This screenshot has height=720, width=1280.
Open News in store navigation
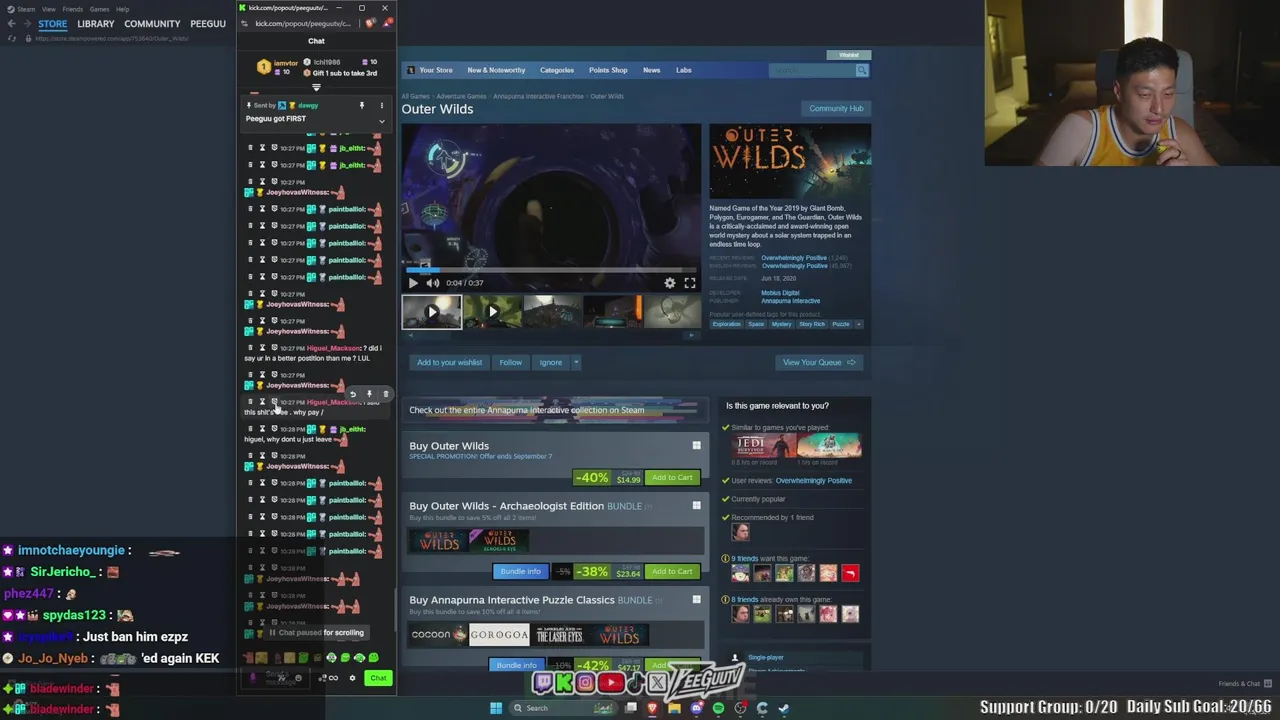(652, 70)
